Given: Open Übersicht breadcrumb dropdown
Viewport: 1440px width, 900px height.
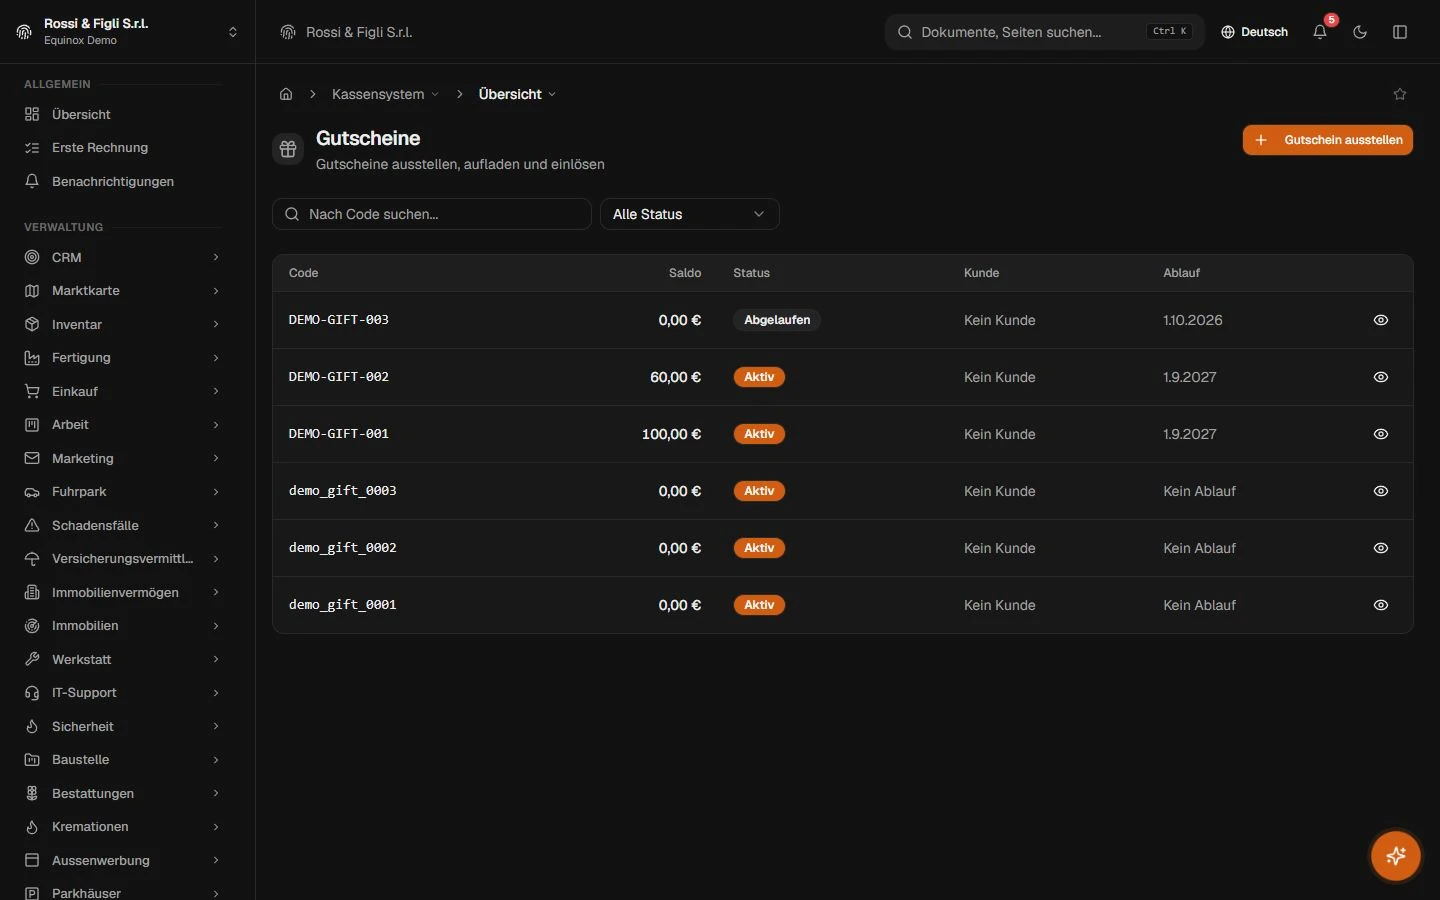Looking at the screenshot, I should pos(517,94).
